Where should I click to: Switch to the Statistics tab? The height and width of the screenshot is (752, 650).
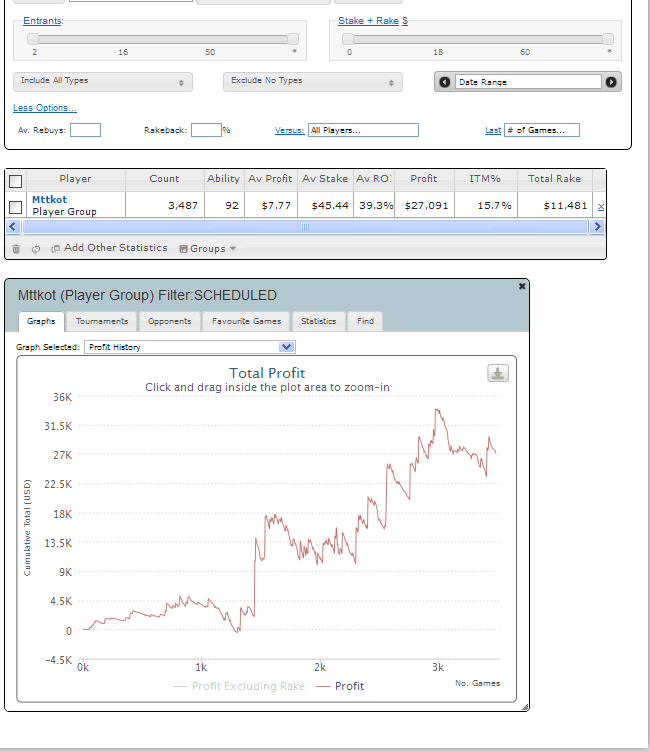click(319, 321)
